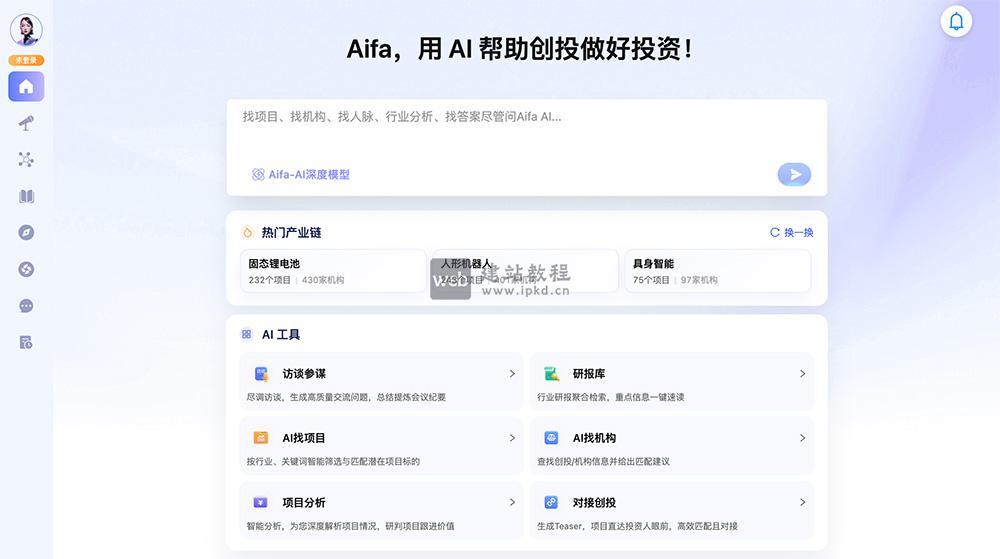Click the text 430家机构
Viewport: 1000px width, 559px height.
point(323,280)
